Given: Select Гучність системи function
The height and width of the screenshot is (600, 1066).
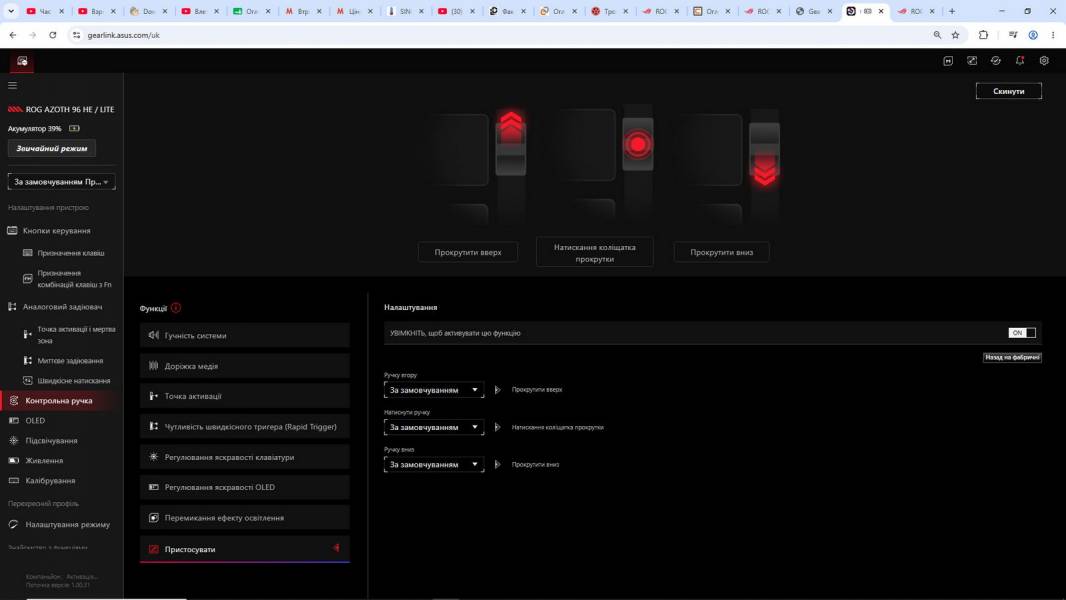Looking at the screenshot, I should pos(245,336).
